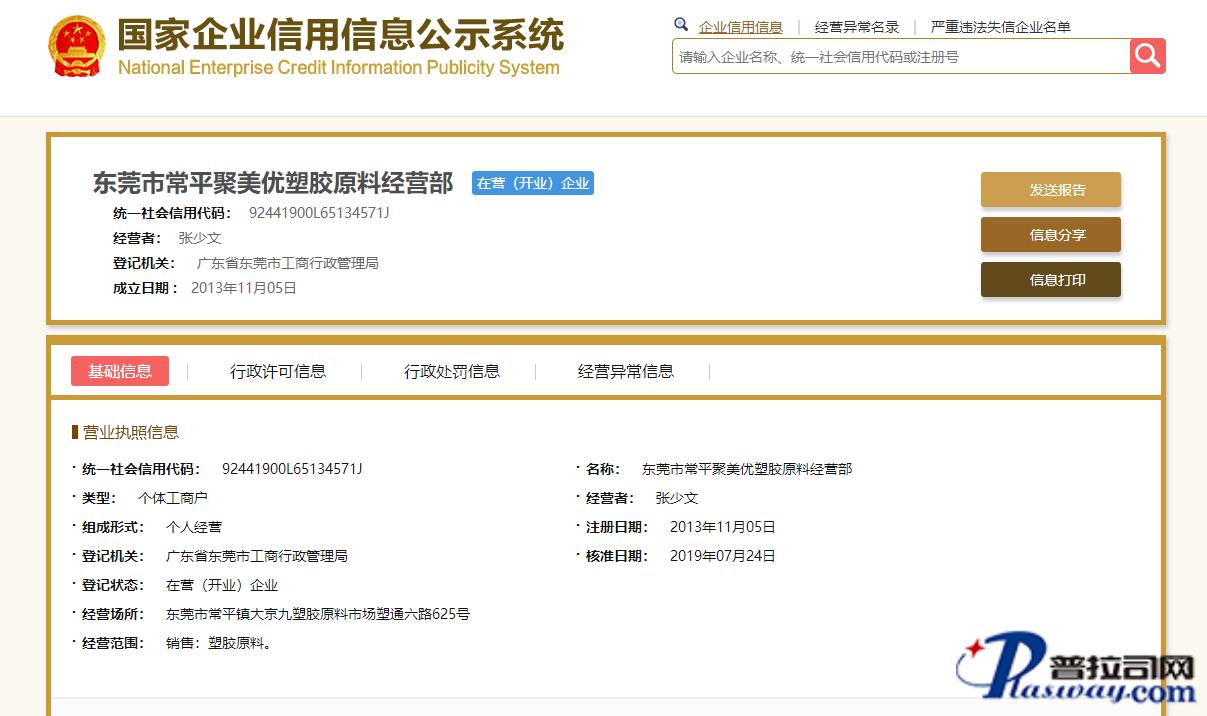View the 经营异常信息 tab
1207x716 pixels.
point(626,371)
